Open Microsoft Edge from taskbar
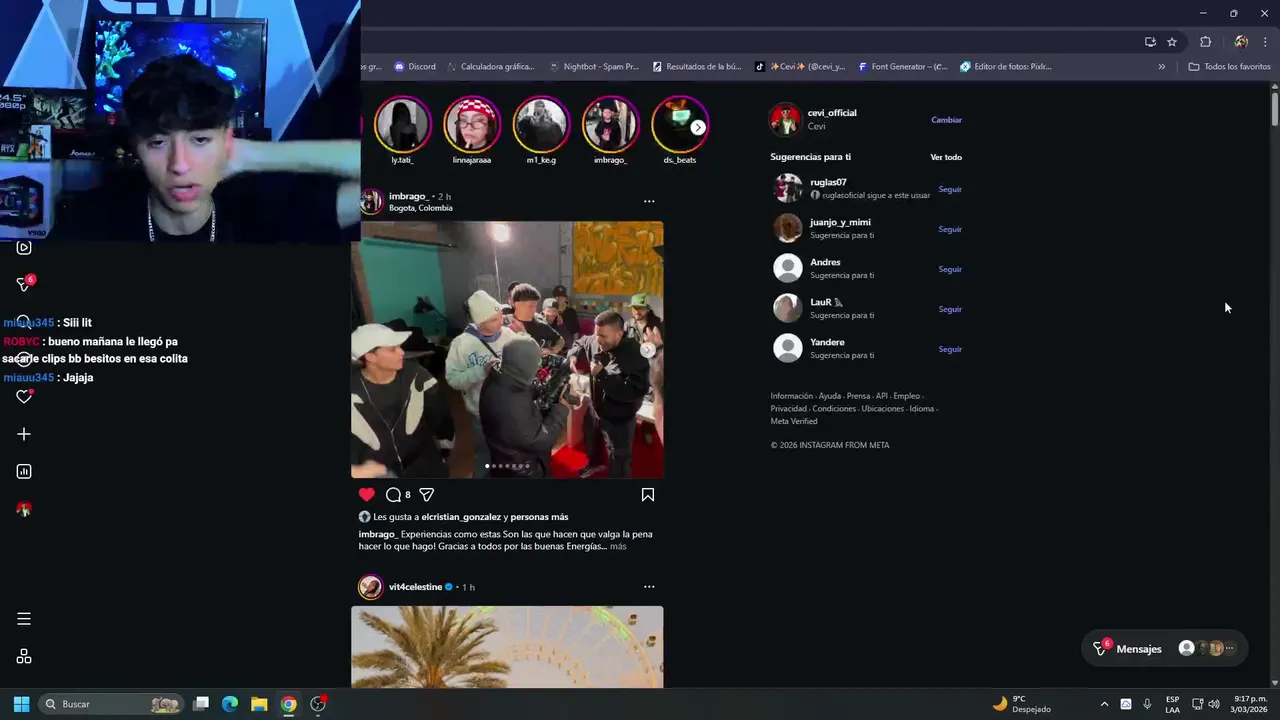The image size is (1280, 720). coord(230,704)
